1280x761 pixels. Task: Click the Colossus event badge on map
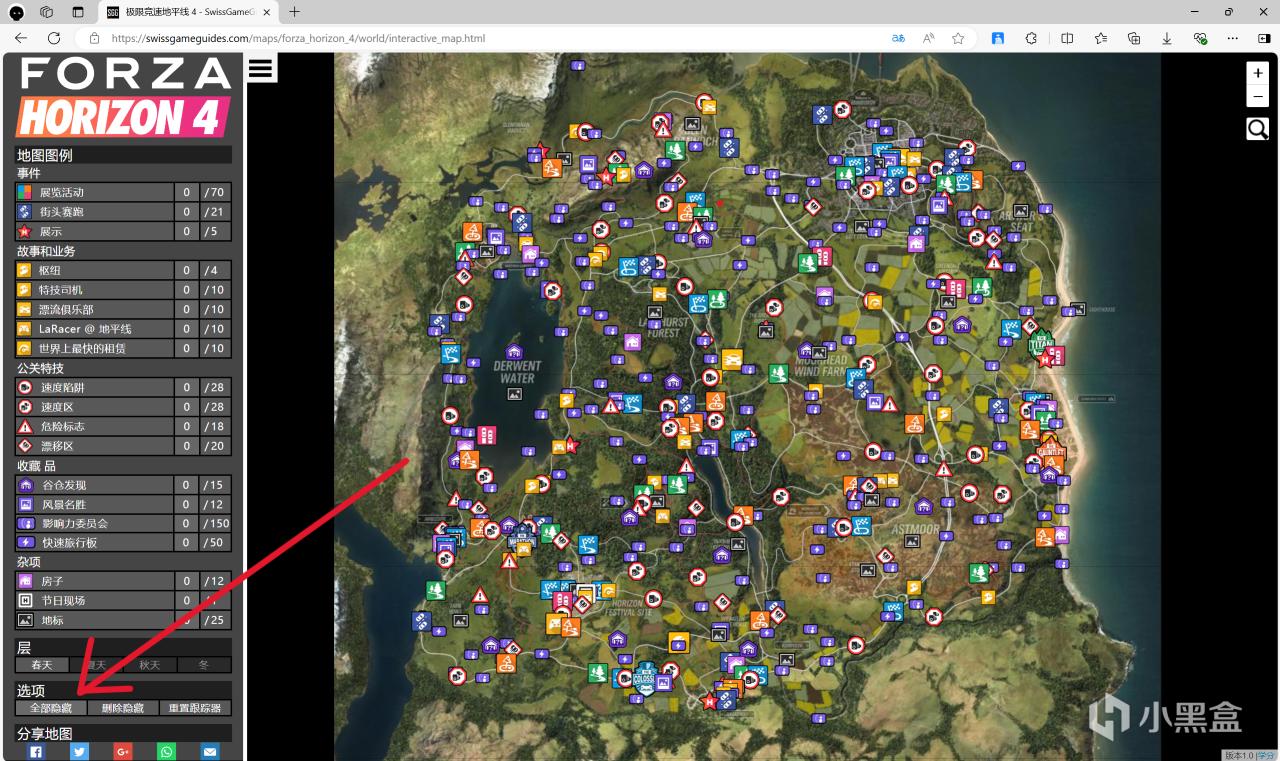pyautogui.click(x=644, y=678)
